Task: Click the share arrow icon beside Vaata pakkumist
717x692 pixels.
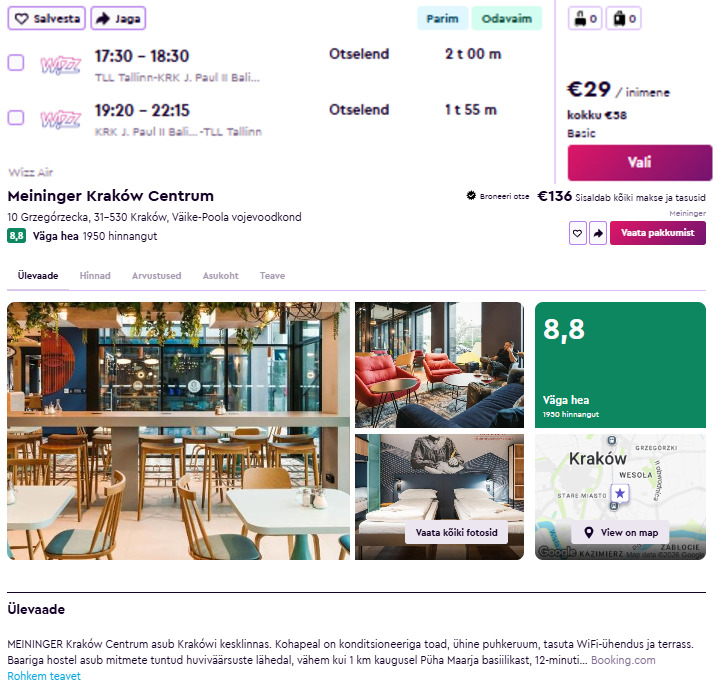Action: coord(598,233)
